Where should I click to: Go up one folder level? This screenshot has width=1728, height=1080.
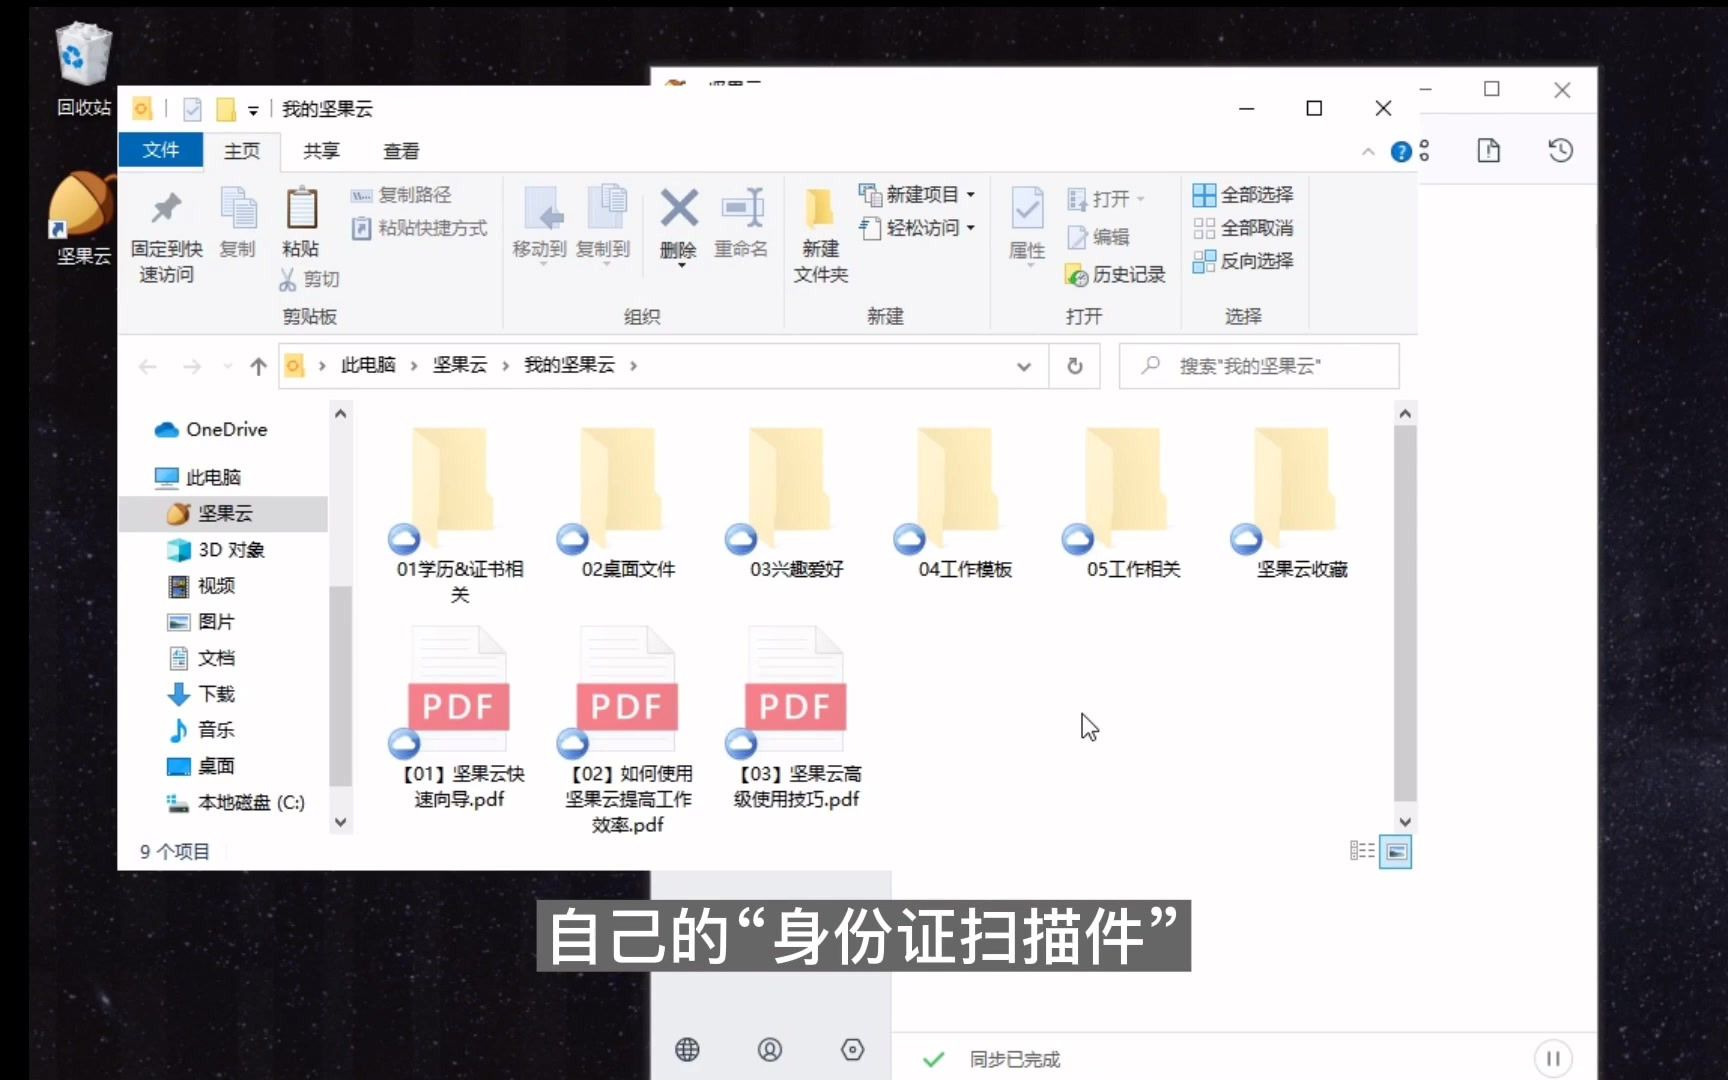click(259, 367)
